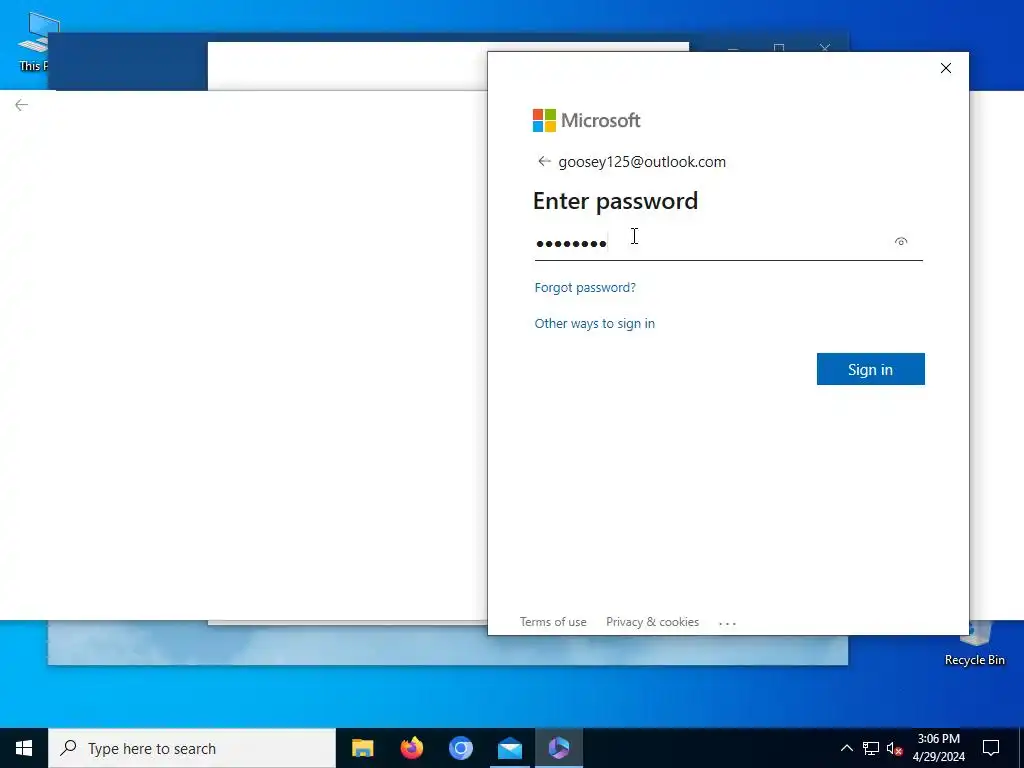Image resolution: width=1024 pixels, height=768 pixels.
Task: Open the Windows Start menu
Action: tap(24, 748)
